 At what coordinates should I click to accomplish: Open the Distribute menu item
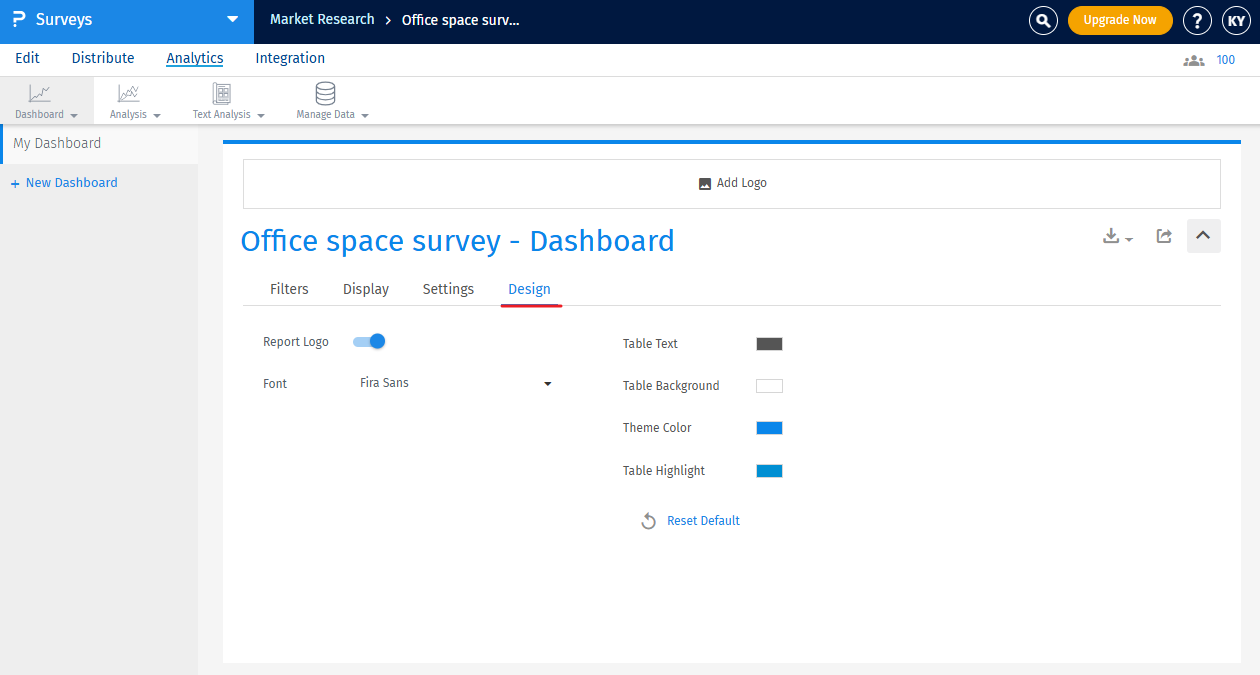[x=102, y=58]
